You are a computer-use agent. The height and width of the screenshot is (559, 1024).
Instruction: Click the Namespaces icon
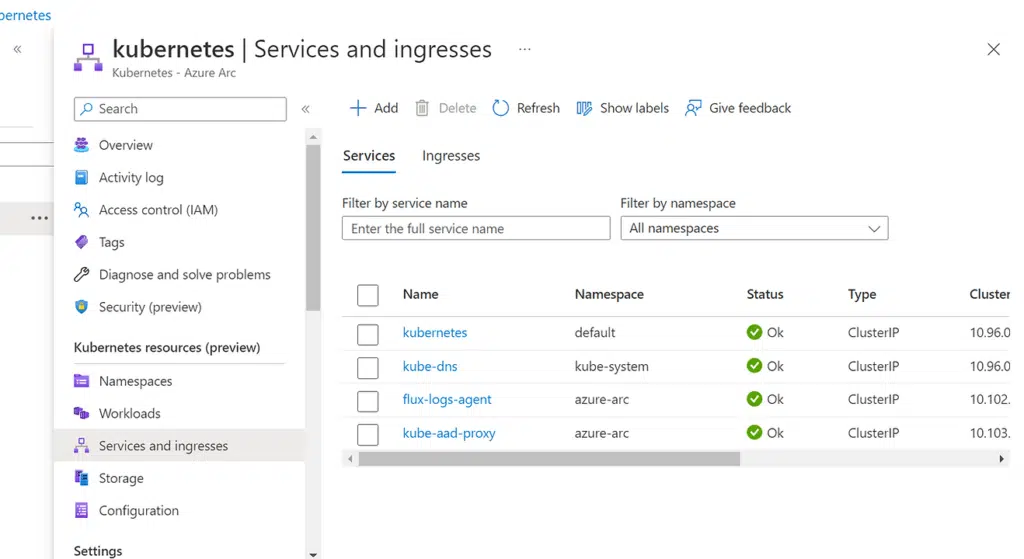(x=82, y=381)
